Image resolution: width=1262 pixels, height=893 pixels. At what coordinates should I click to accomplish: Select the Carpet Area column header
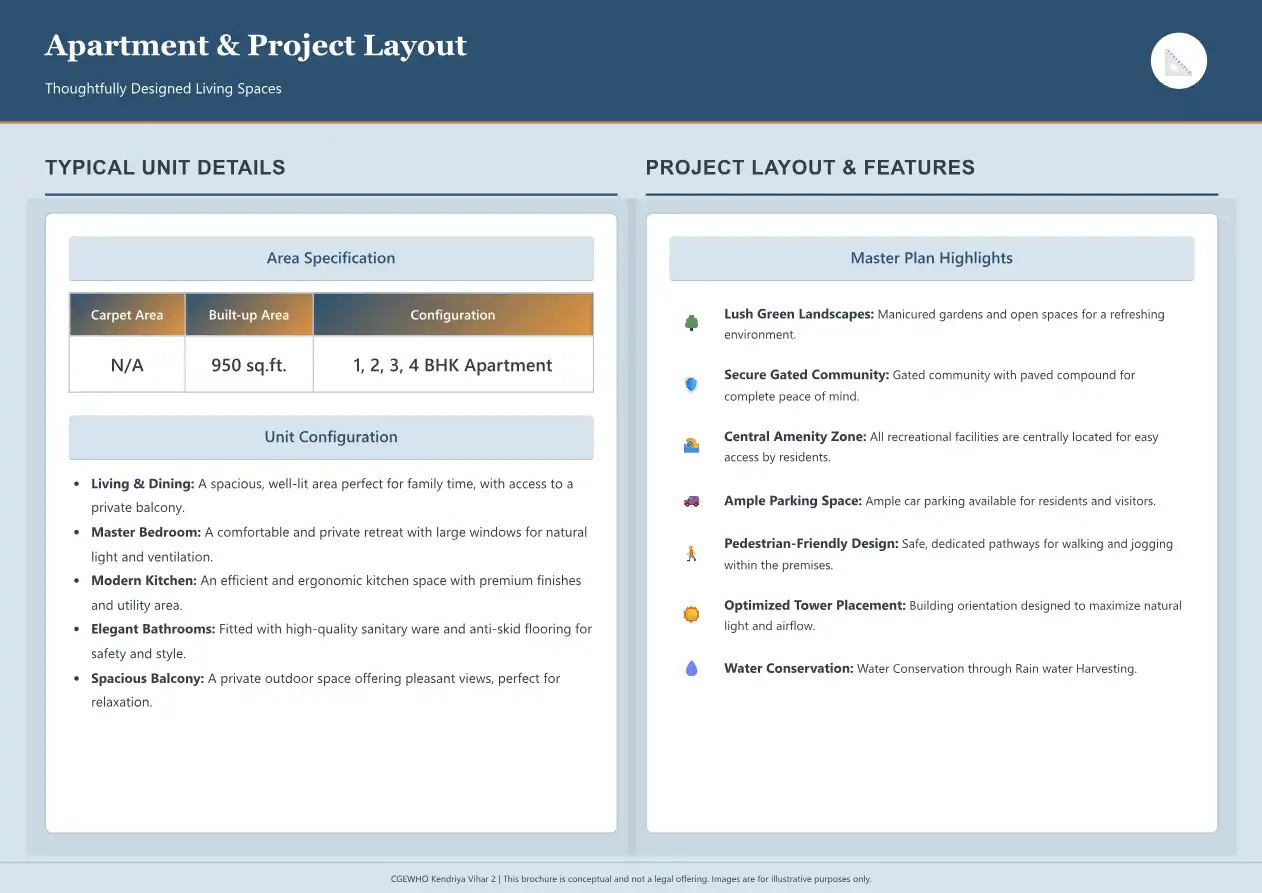[127, 315]
